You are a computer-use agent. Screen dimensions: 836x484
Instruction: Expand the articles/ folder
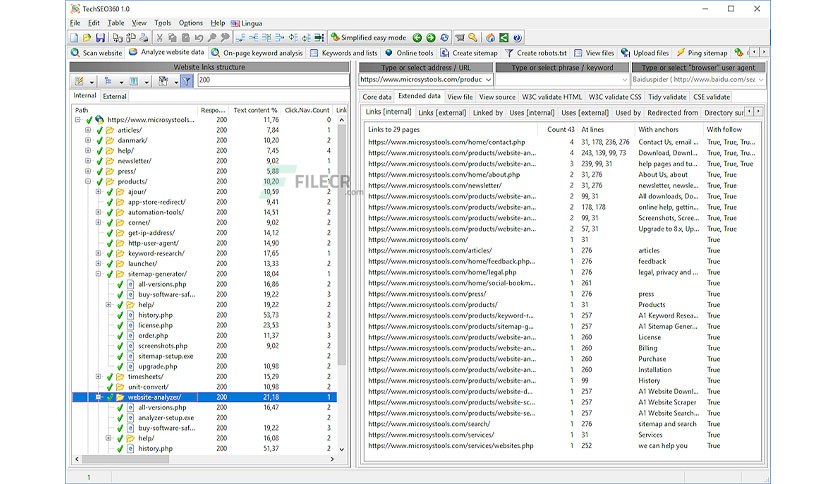point(88,130)
